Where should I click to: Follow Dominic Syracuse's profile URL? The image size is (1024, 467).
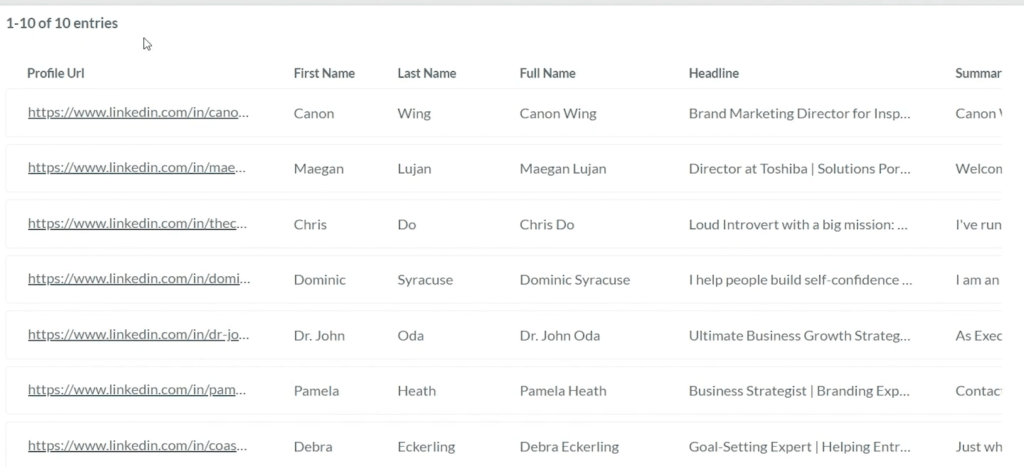pos(138,280)
